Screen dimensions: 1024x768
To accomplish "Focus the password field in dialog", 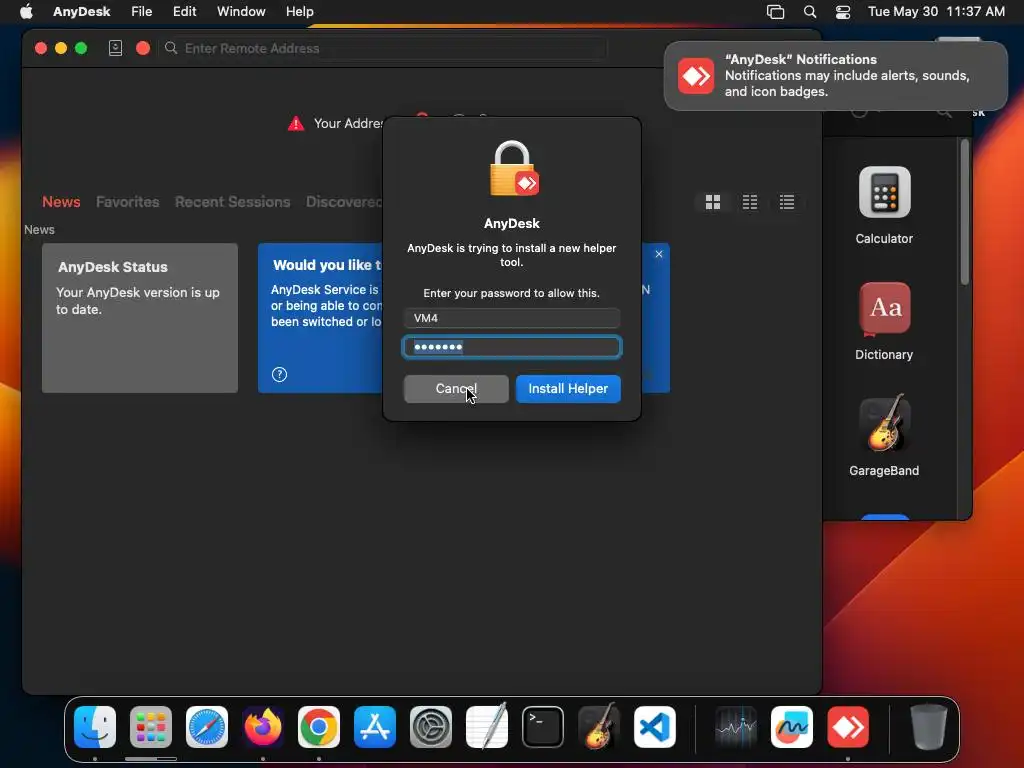I will pos(511,347).
